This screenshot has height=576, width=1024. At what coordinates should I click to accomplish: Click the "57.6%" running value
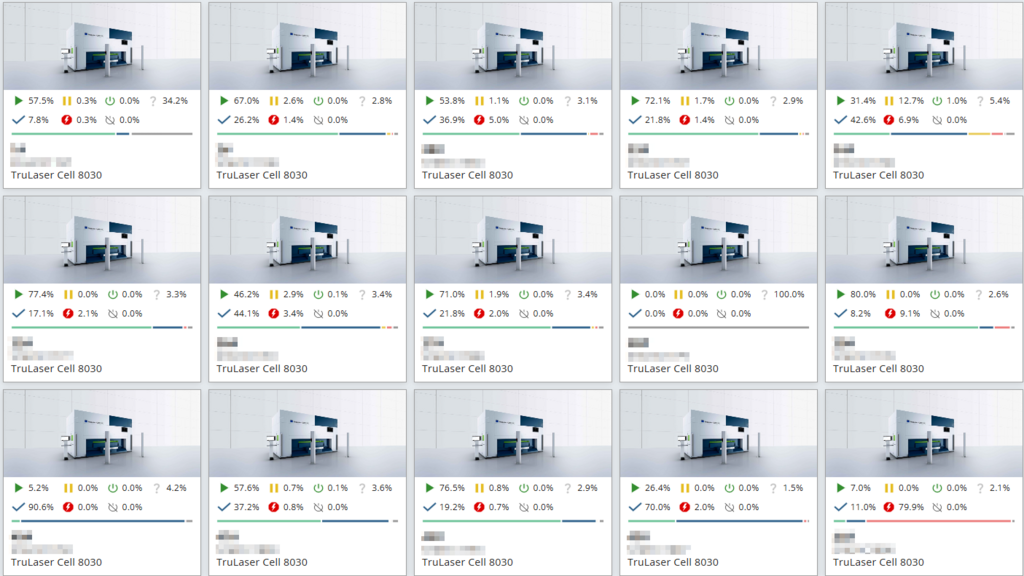click(246, 488)
